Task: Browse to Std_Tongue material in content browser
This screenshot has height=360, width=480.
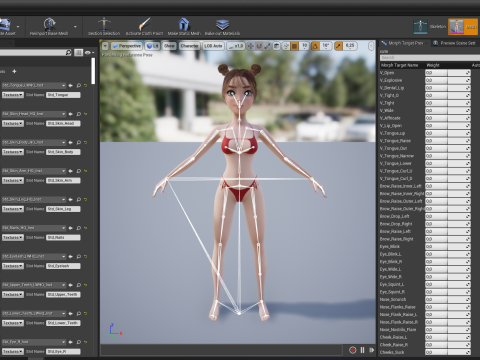Action: coord(79,85)
